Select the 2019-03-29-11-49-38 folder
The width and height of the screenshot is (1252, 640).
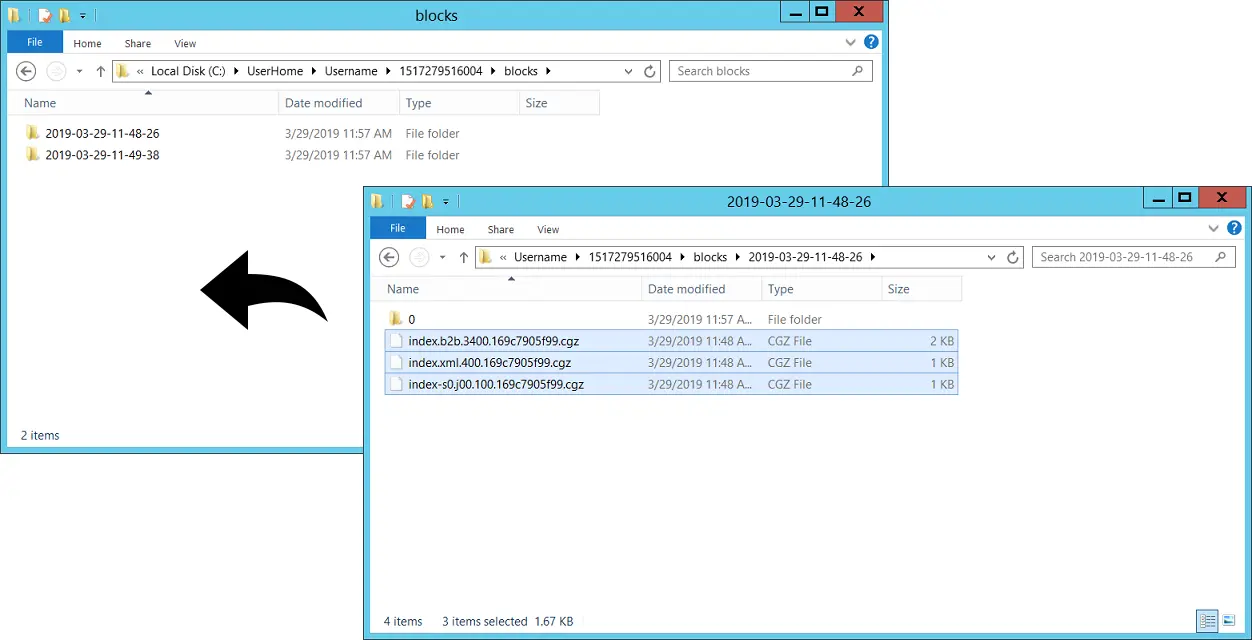pos(101,155)
